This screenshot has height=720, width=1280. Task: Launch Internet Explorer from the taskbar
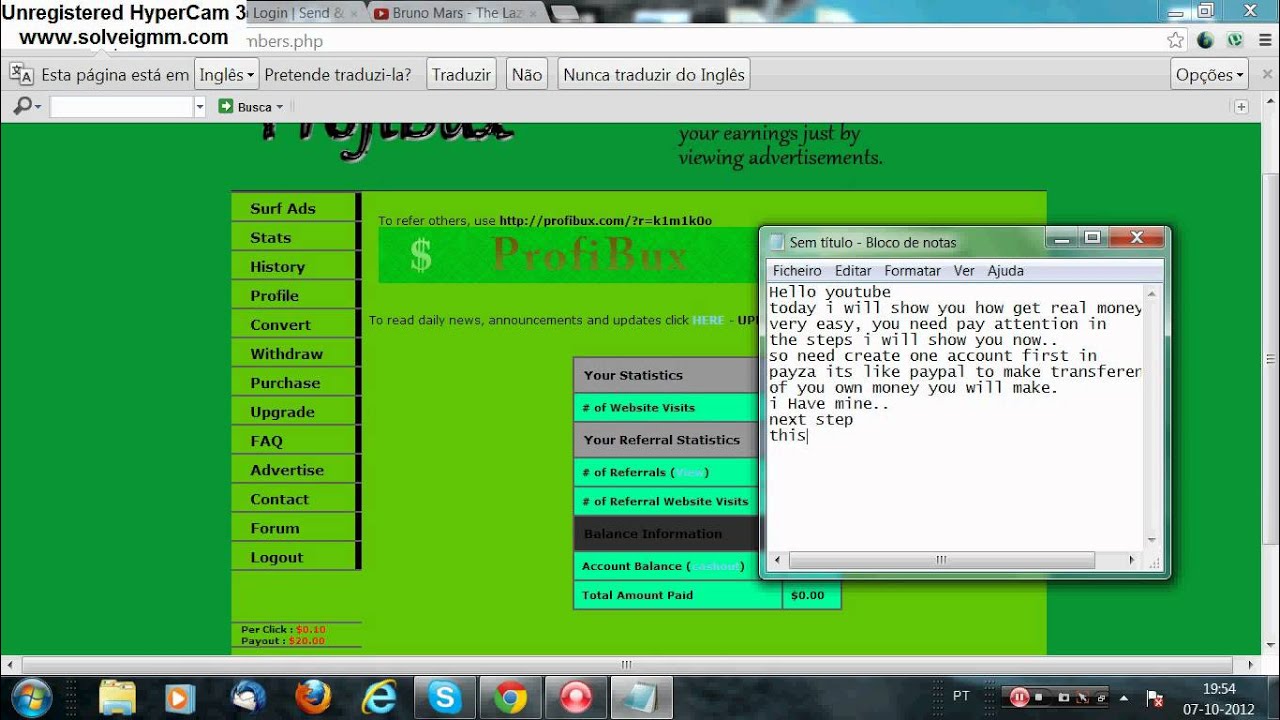pyautogui.click(x=379, y=697)
